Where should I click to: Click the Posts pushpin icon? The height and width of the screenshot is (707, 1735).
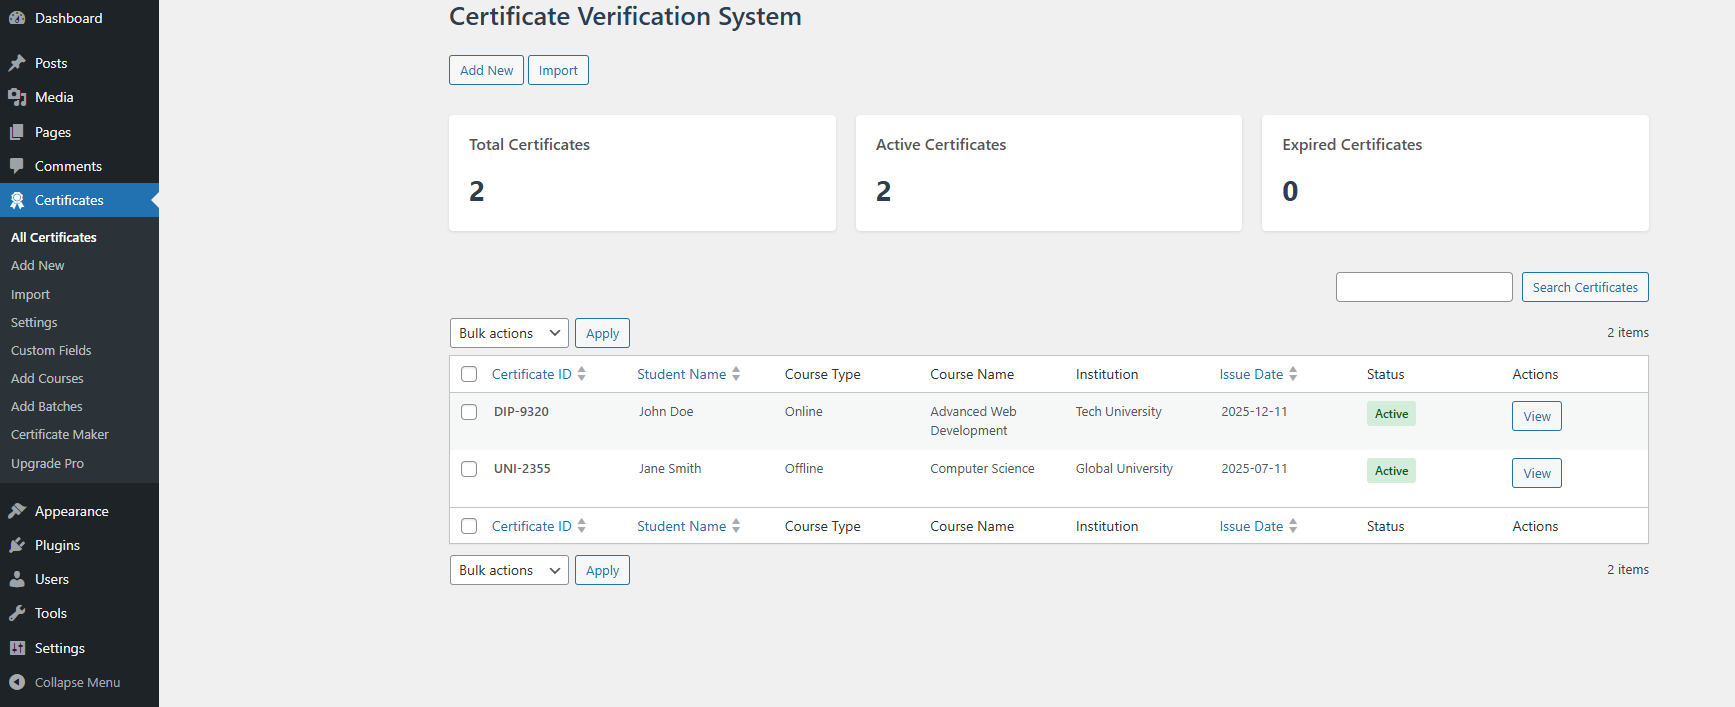pyautogui.click(x=17, y=63)
